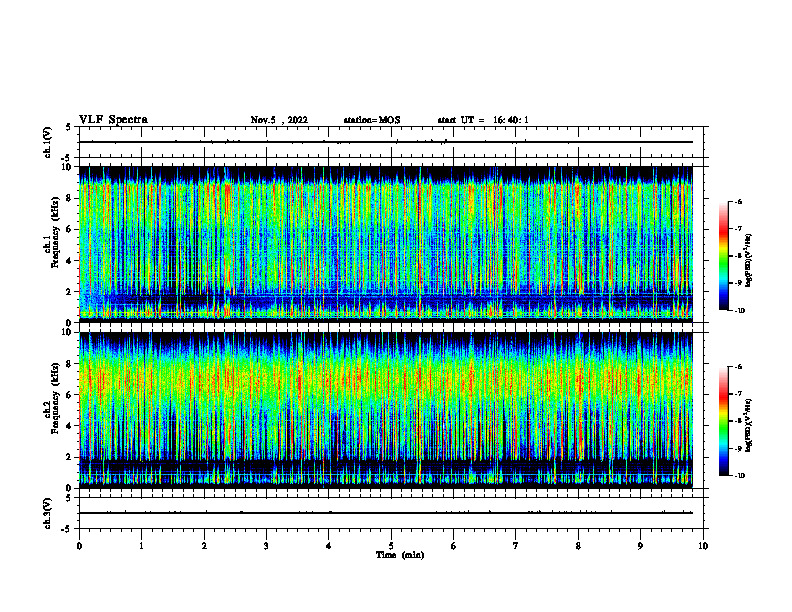This screenshot has width=792, height=612.
Task: Click the '-10' tick on the ch.2 colorbar
Action: tap(739, 476)
